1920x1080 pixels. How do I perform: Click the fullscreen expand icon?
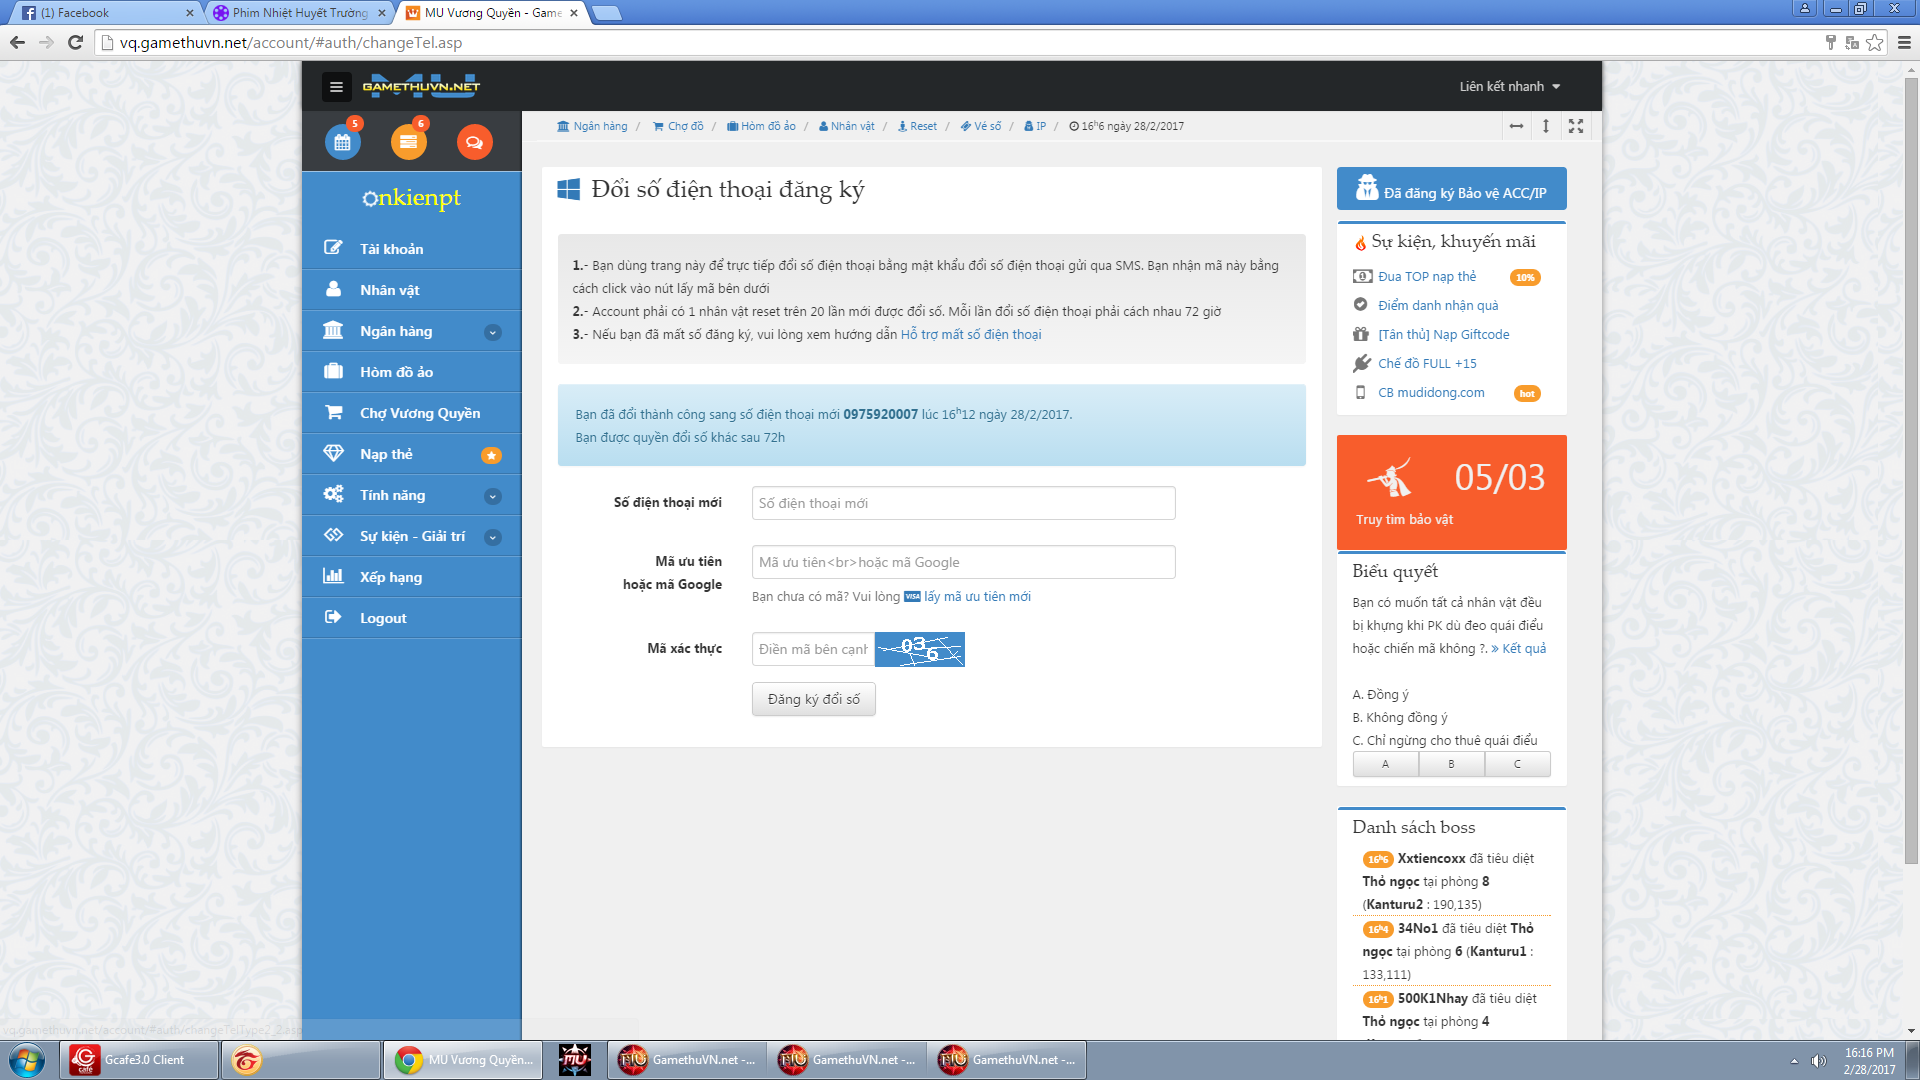tap(1576, 126)
